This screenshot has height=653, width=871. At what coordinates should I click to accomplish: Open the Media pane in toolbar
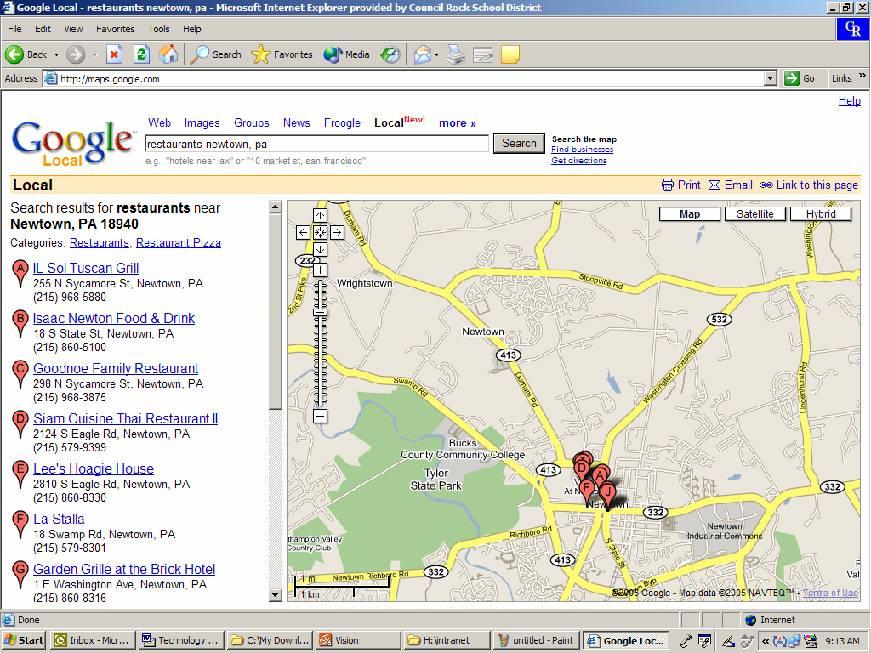point(346,54)
